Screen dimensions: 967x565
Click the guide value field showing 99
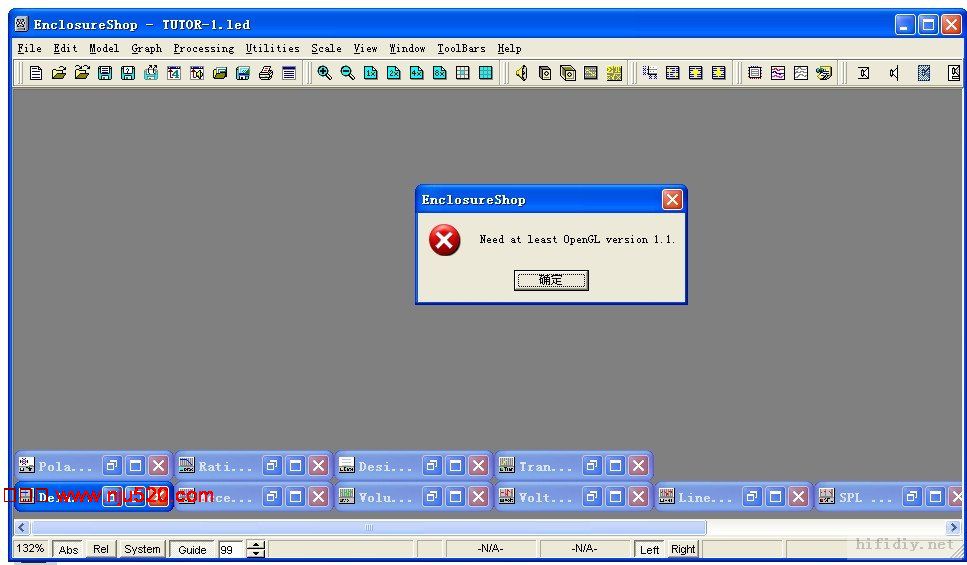point(231,549)
